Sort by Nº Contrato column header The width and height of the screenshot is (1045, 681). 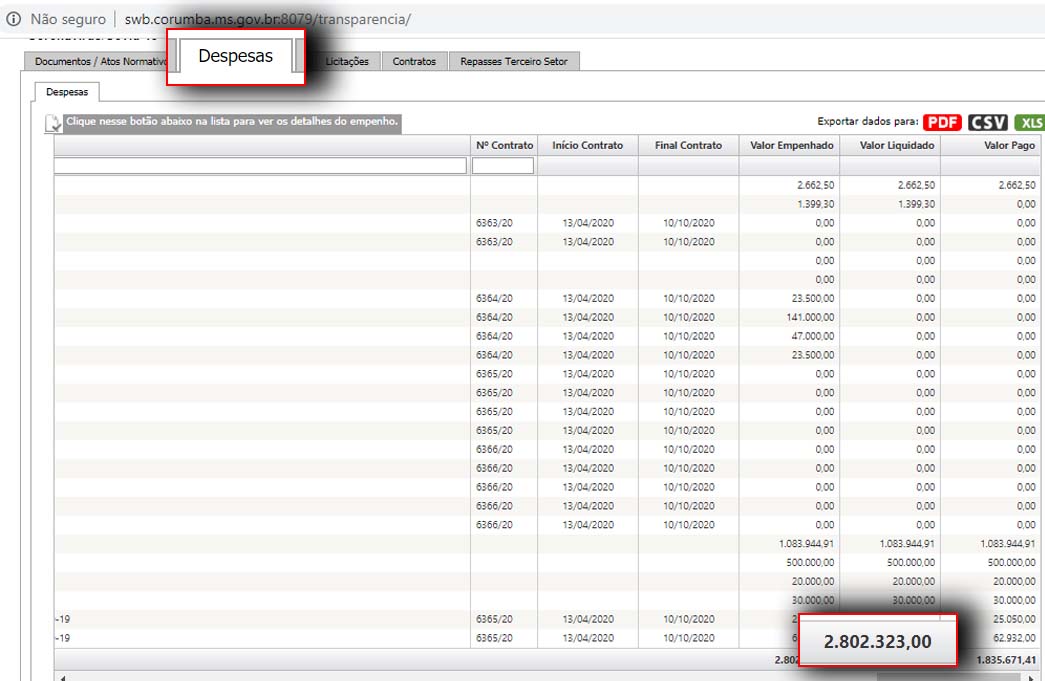[x=504, y=145]
